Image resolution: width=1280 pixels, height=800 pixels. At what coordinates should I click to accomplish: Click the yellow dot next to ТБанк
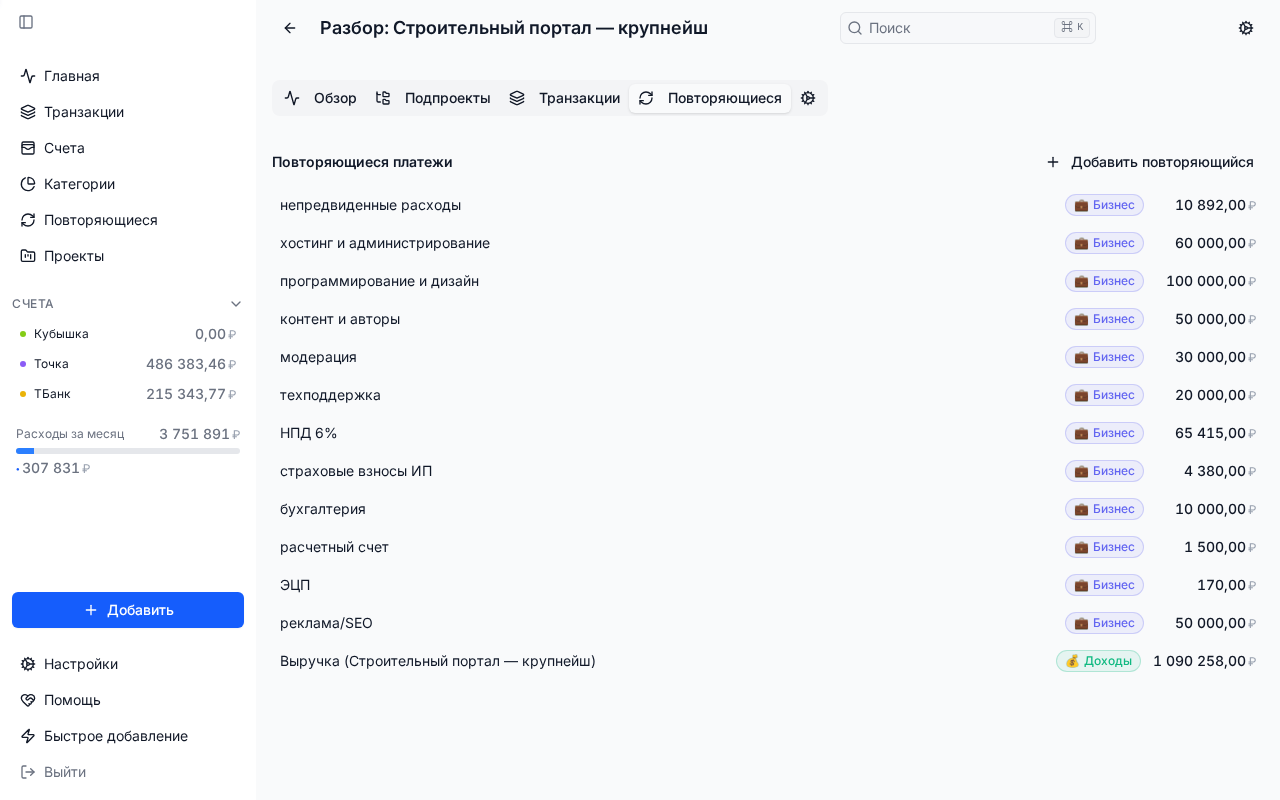coord(23,394)
